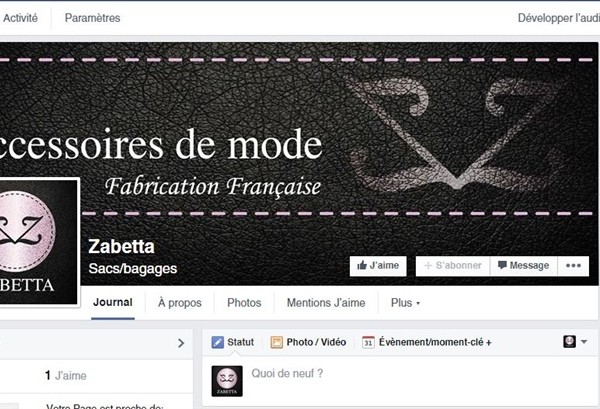The width and height of the screenshot is (600, 409).
Task: Open the Paramètres menu item
Action: [92, 18]
